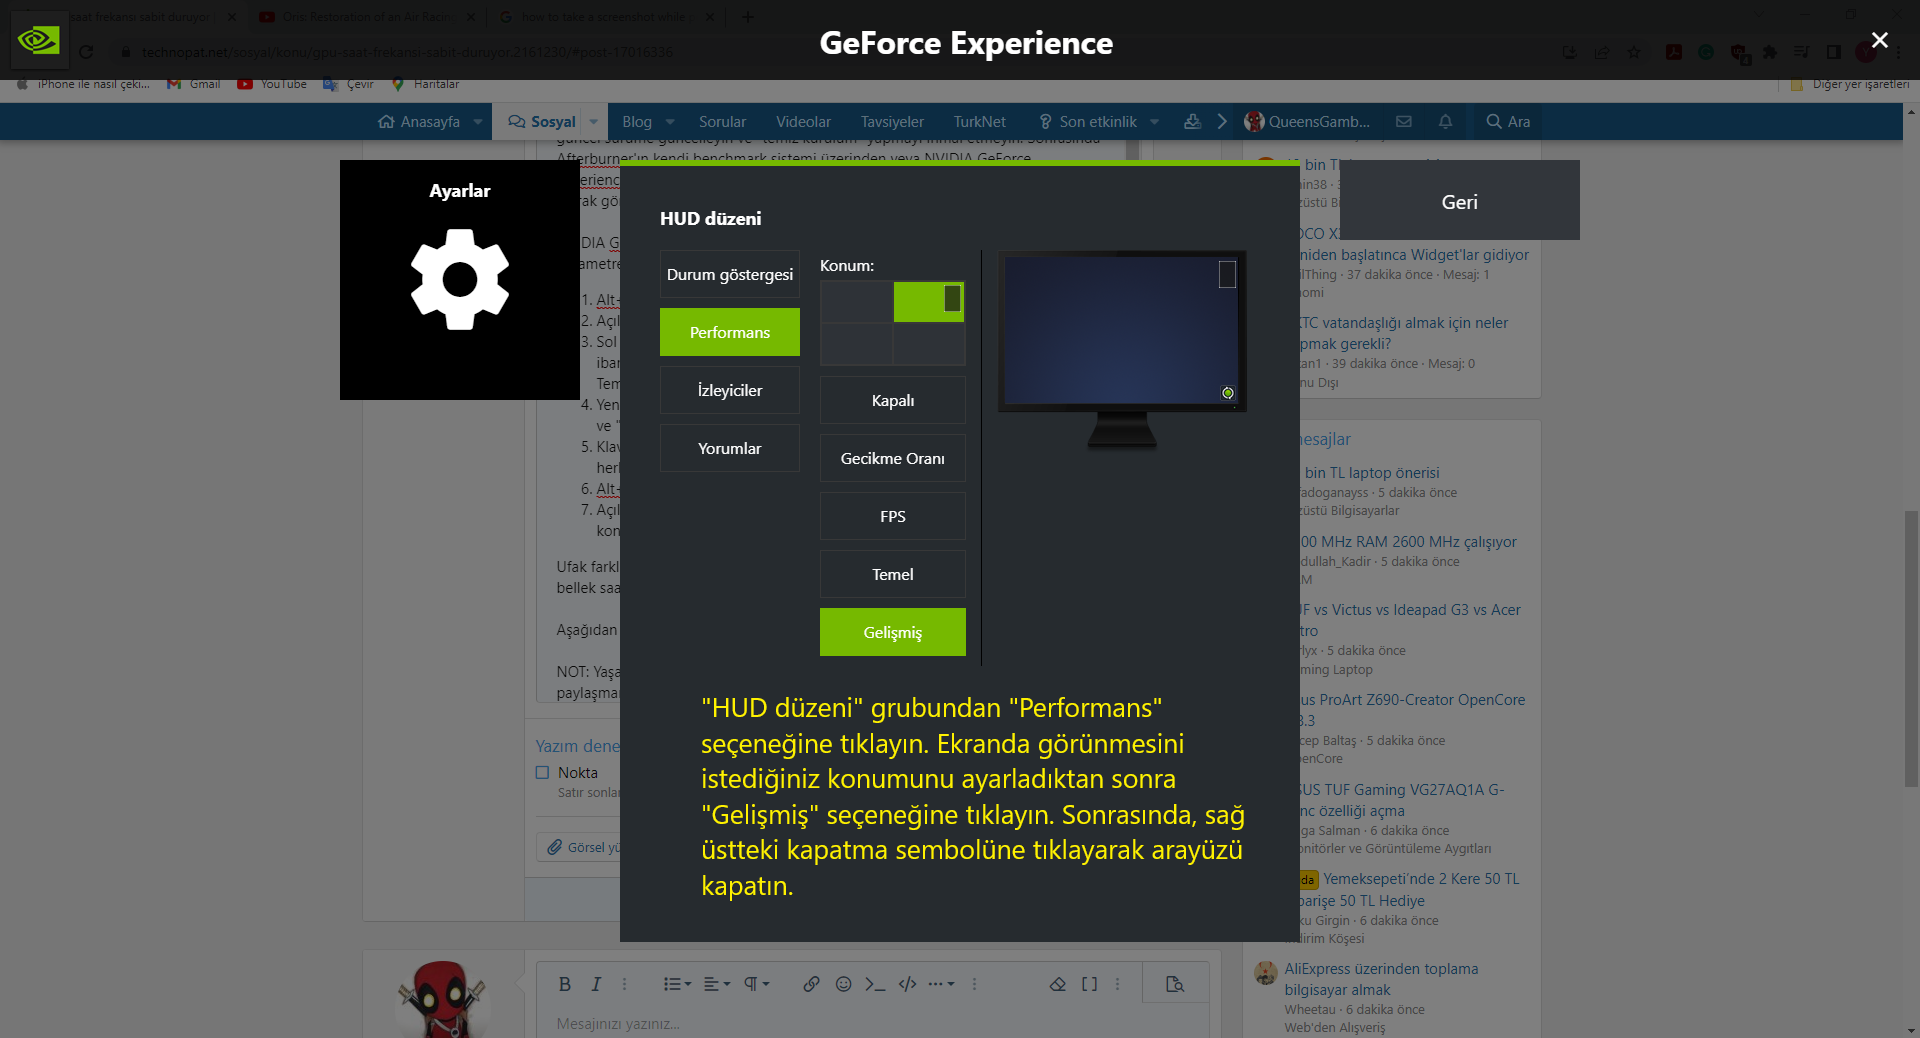Viewport: 1920px width, 1038px height.
Task: Reload the page with browser refresh icon
Action: (x=86, y=52)
